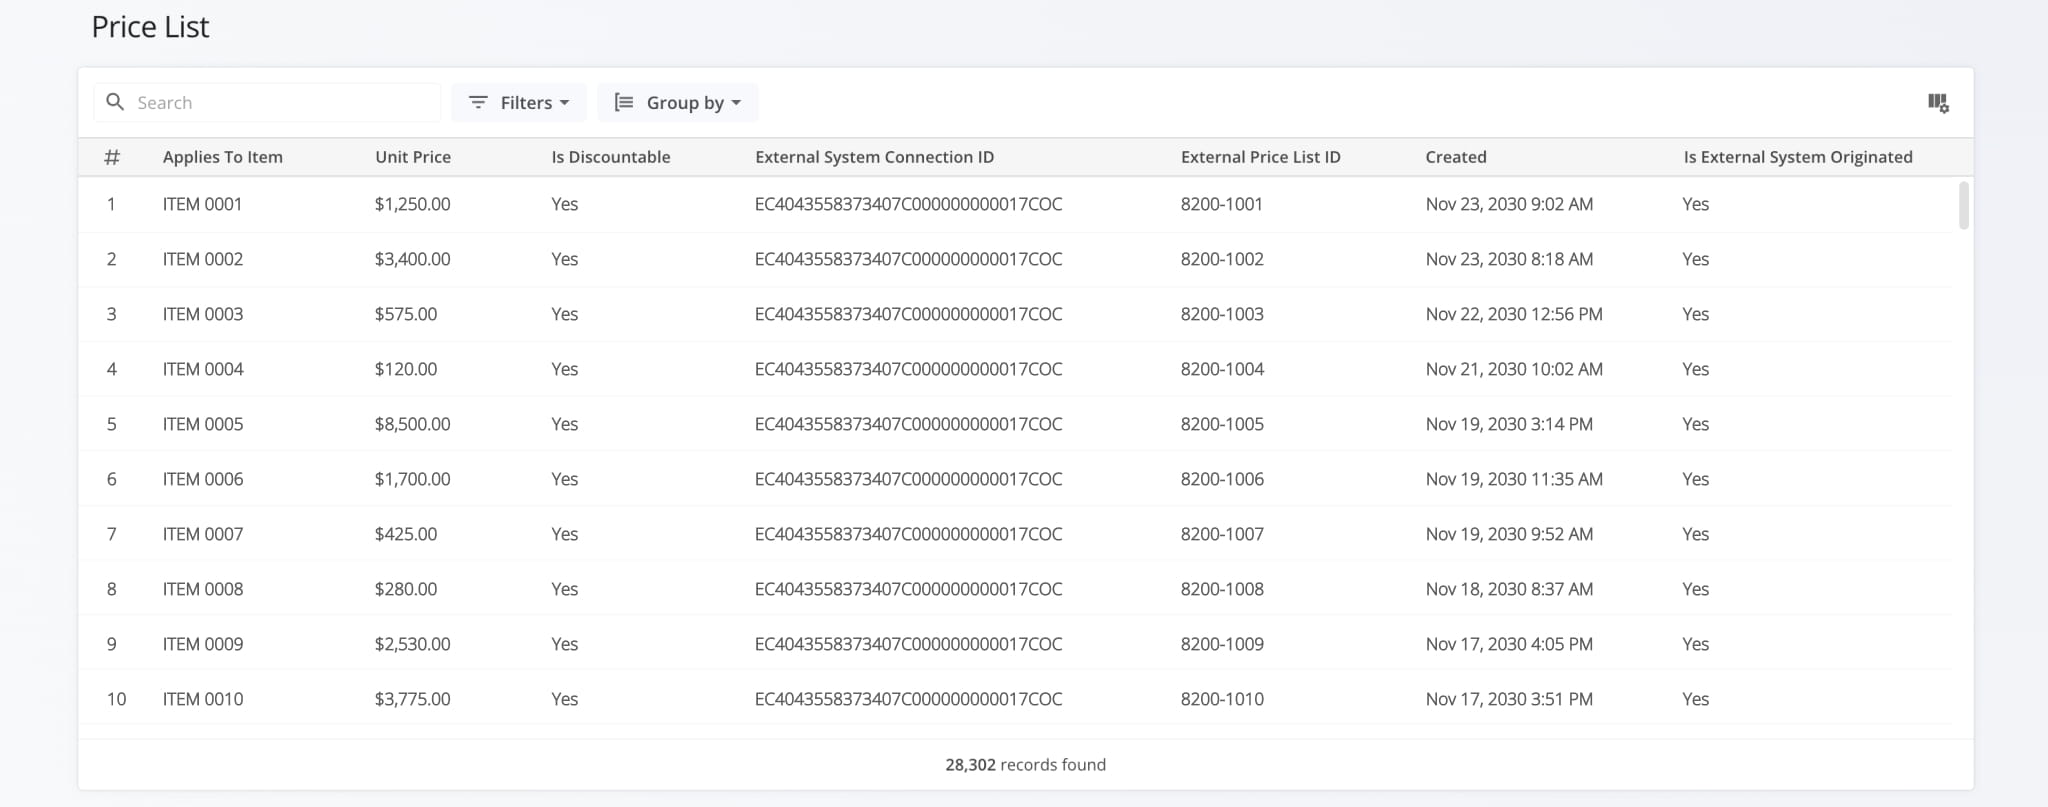This screenshot has width=2048, height=807.
Task: Click unit price $120.00
Action: [x=406, y=369]
